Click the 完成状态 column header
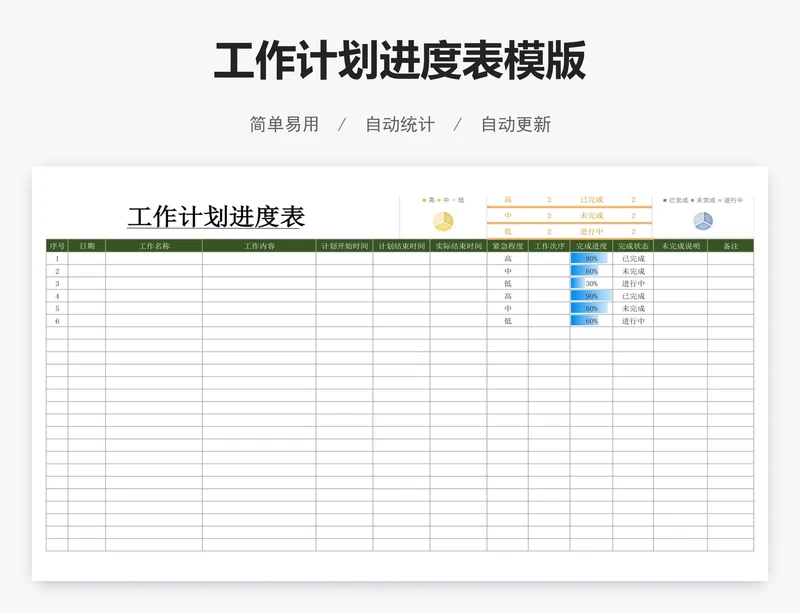Viewport: 800px width, 613px height. pos(633,246)
